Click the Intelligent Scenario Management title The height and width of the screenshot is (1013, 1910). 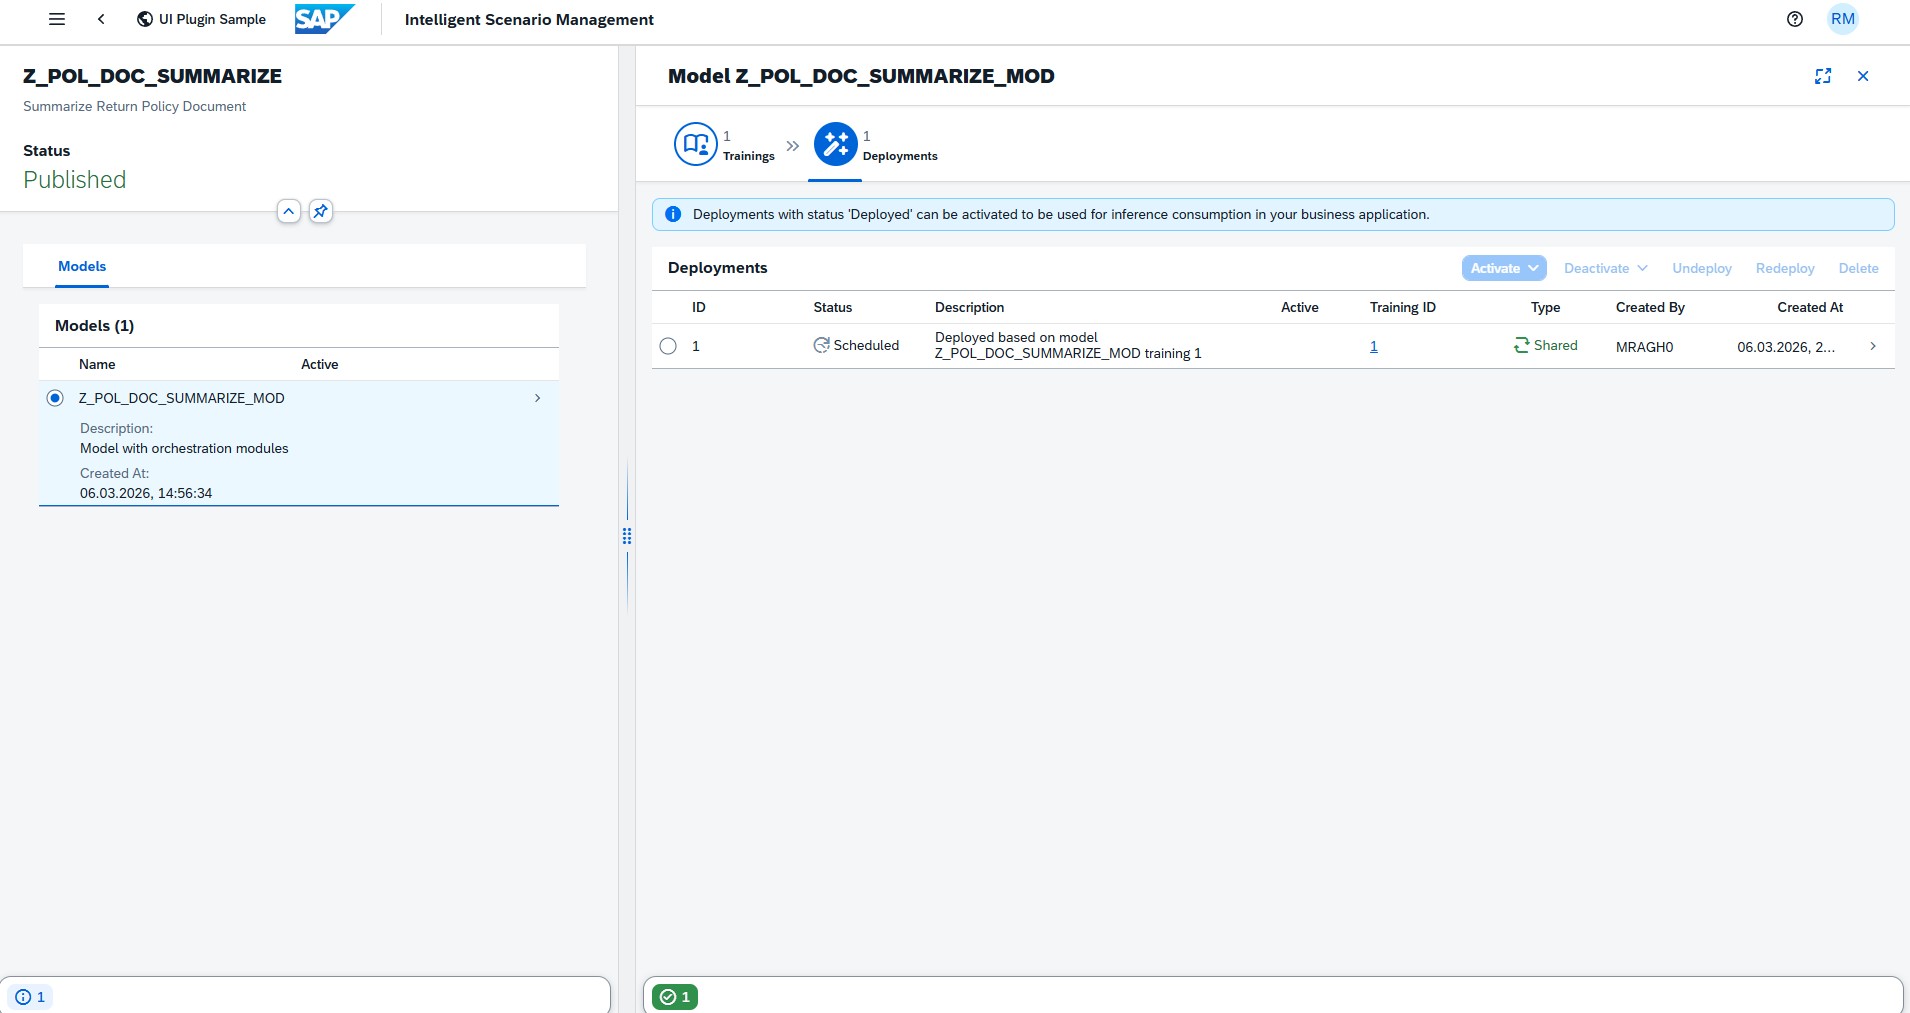(529, 19)
